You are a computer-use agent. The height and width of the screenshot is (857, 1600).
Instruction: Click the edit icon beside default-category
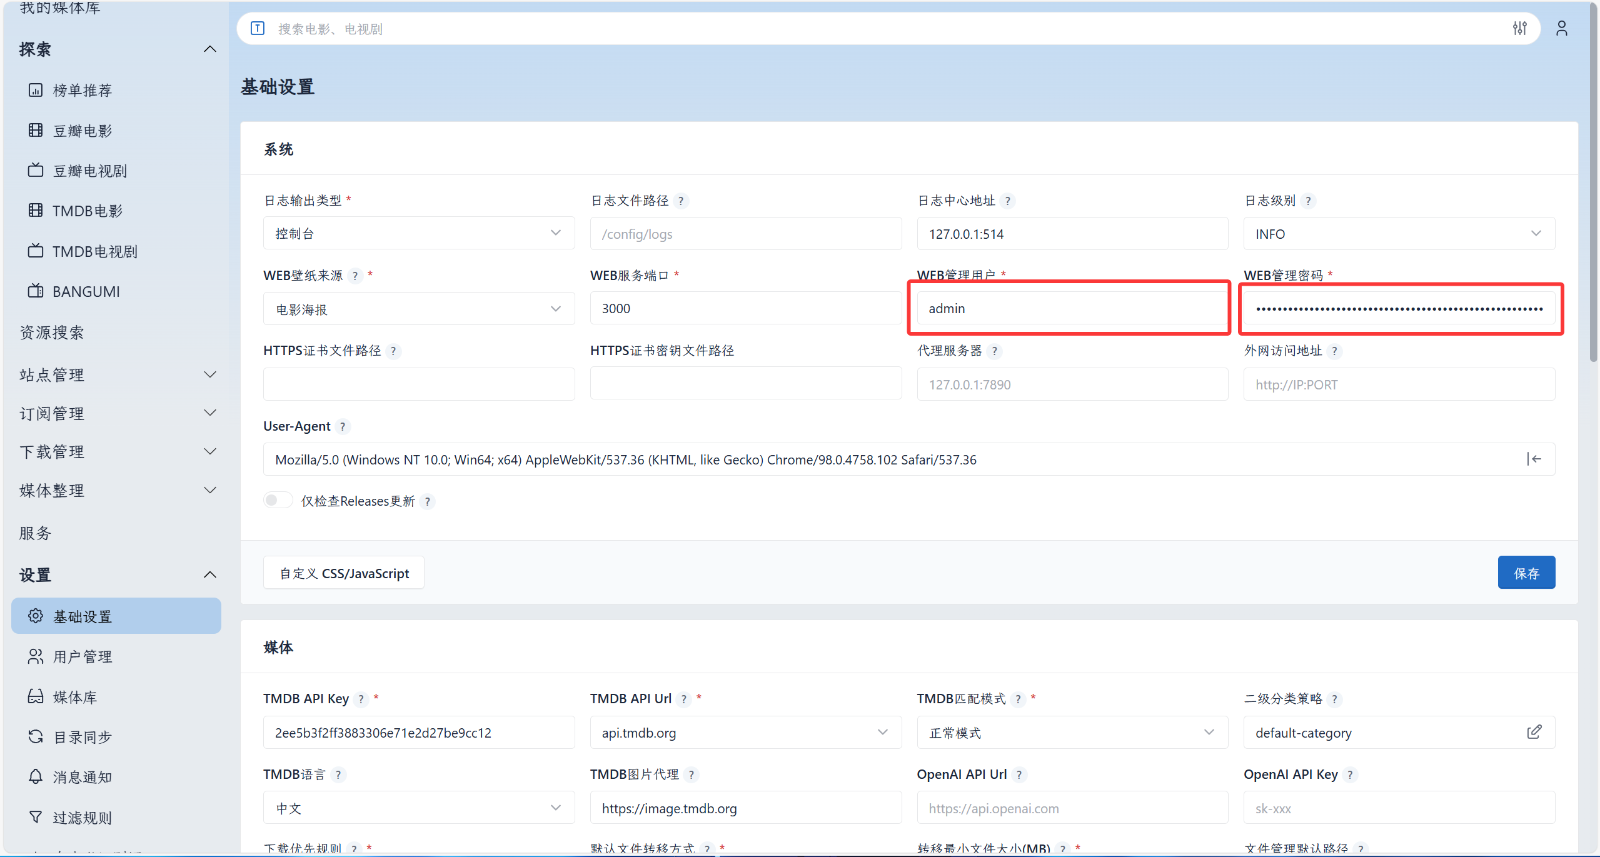pos(1534,732)
